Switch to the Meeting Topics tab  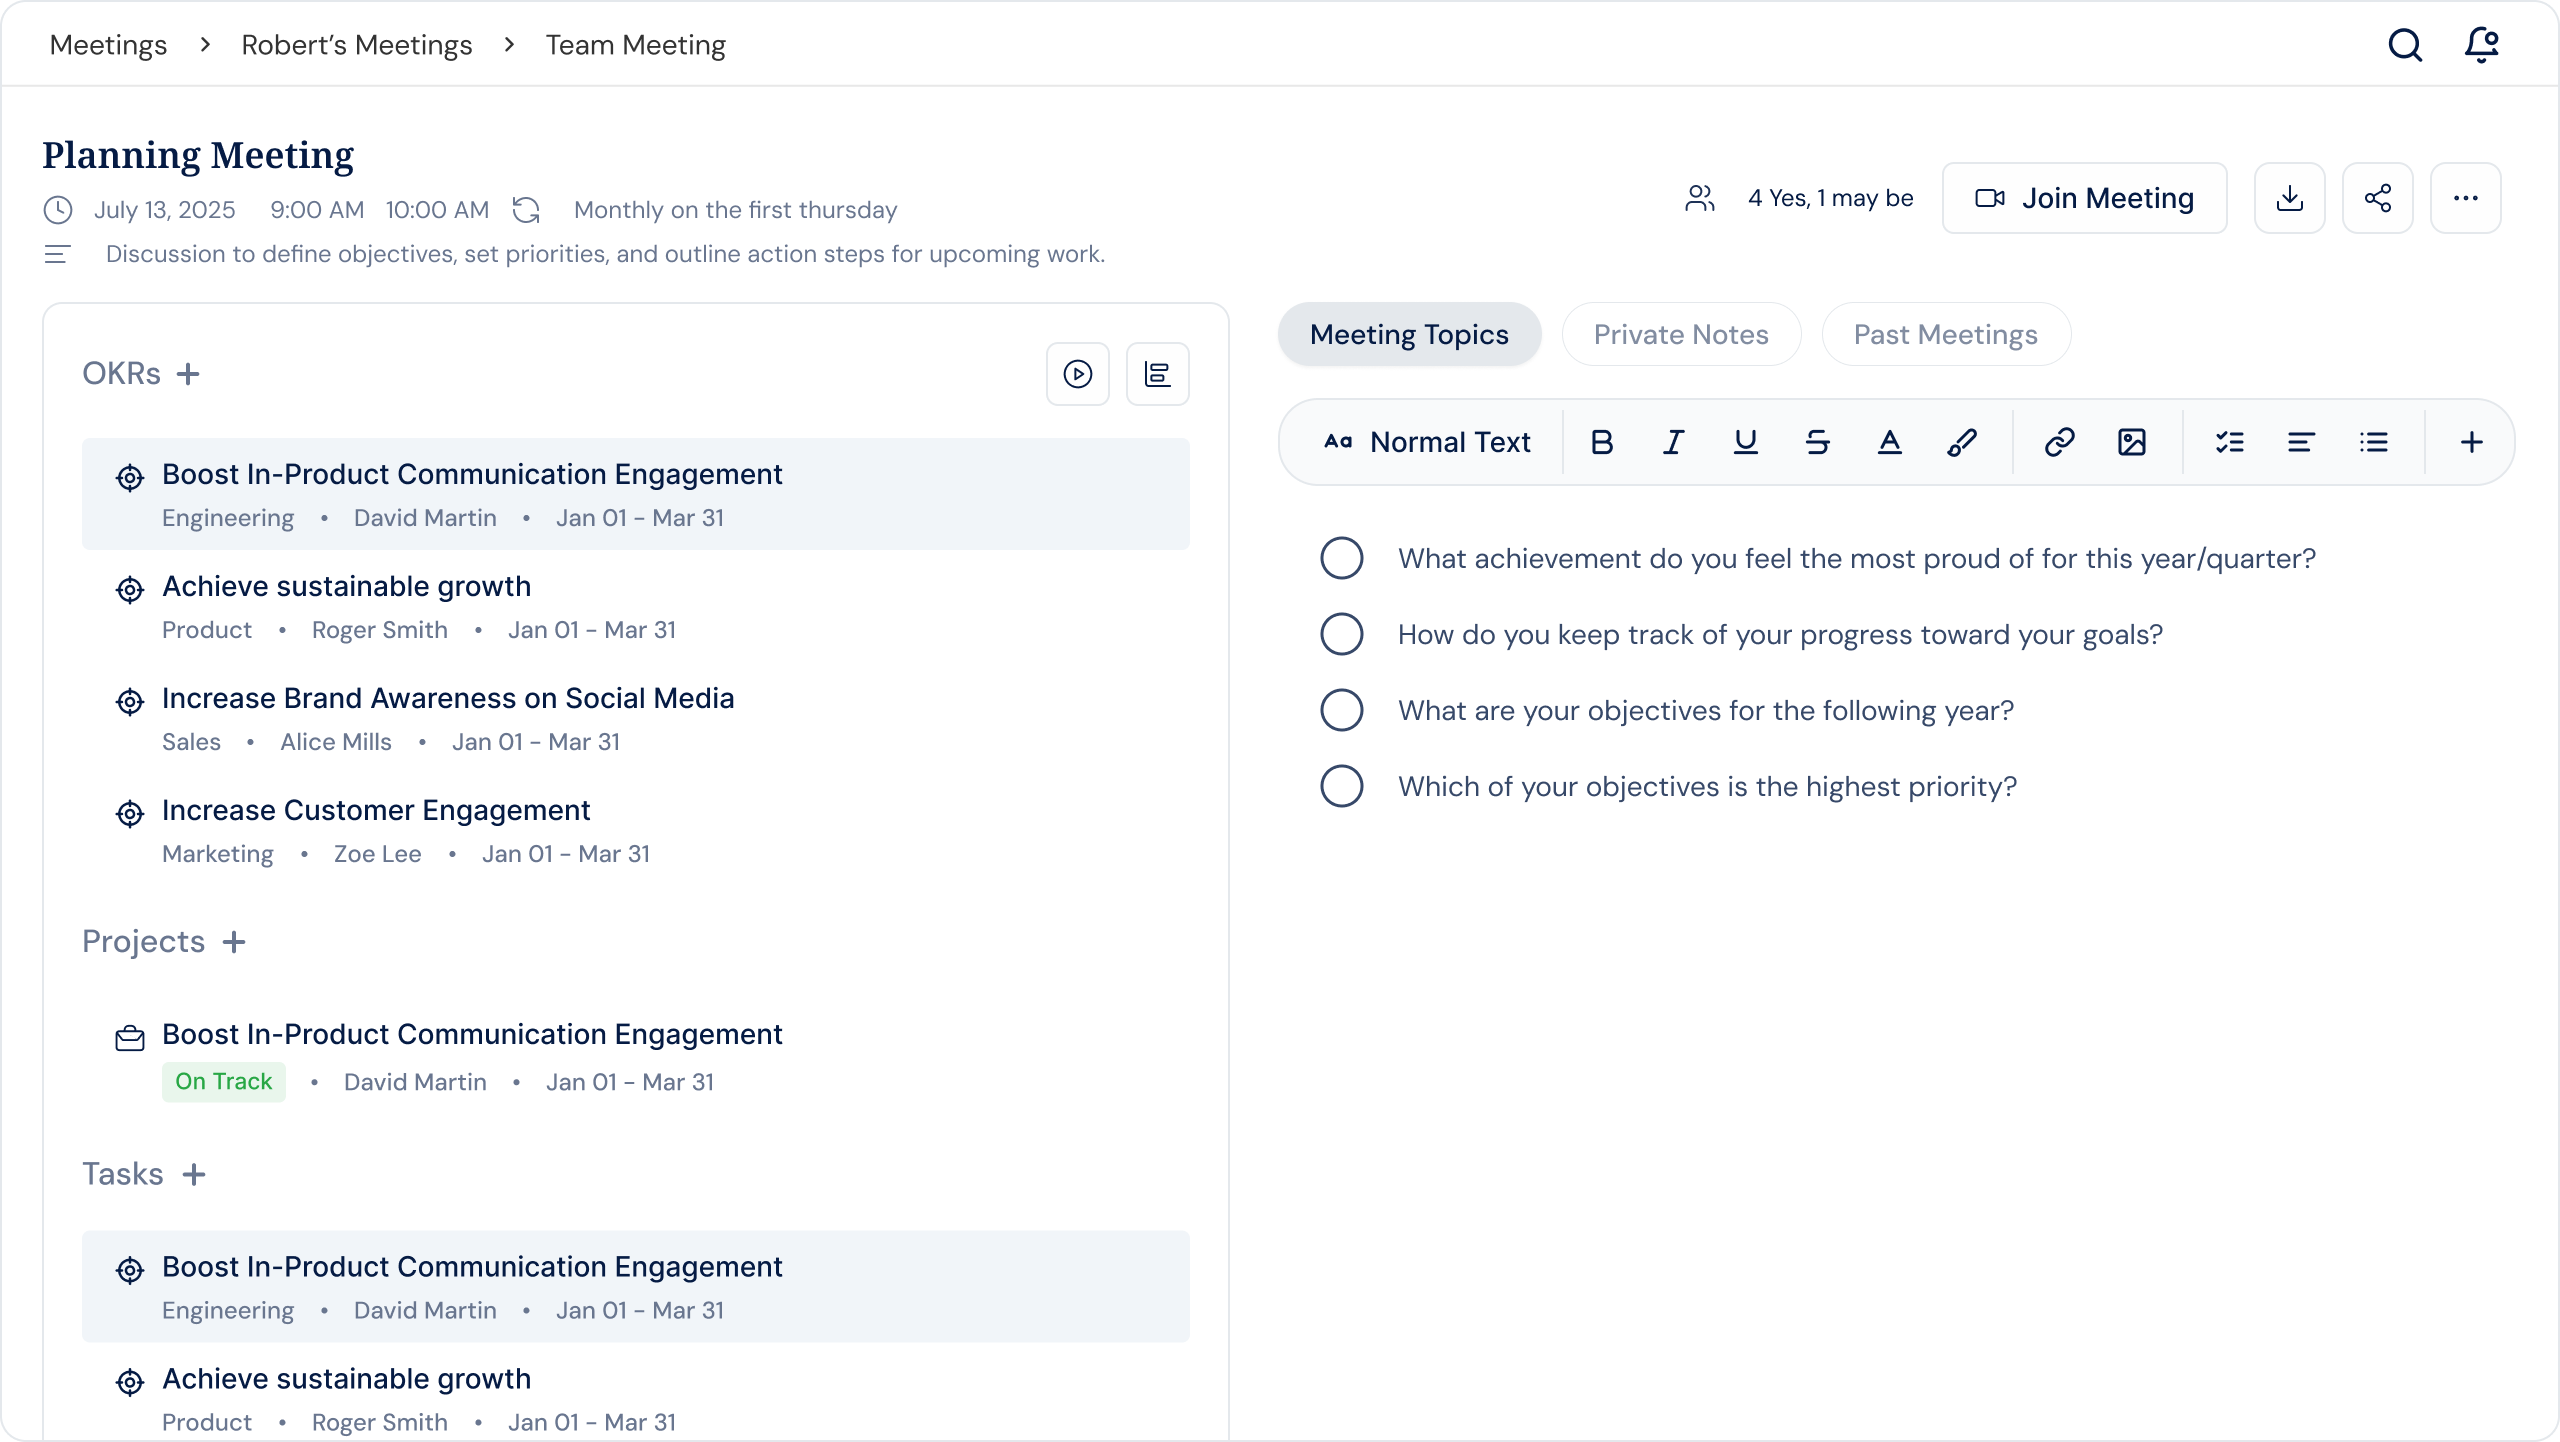[1409, 334]
